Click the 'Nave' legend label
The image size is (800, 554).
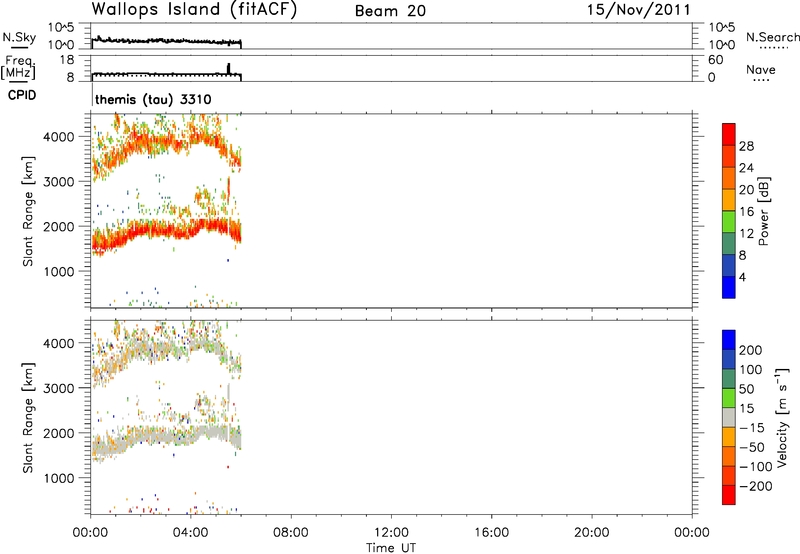(x=761, y=70)
